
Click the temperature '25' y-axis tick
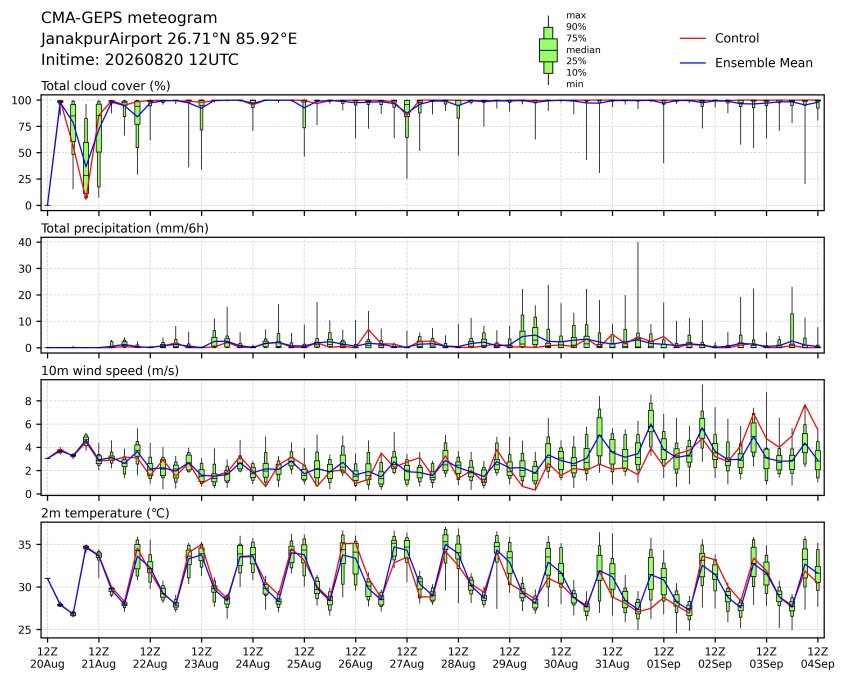[x=25, y=630]
